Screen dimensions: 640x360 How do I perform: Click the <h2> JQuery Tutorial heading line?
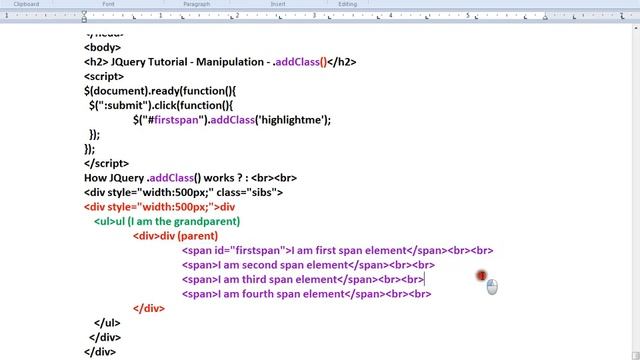[x=220, y=62]
